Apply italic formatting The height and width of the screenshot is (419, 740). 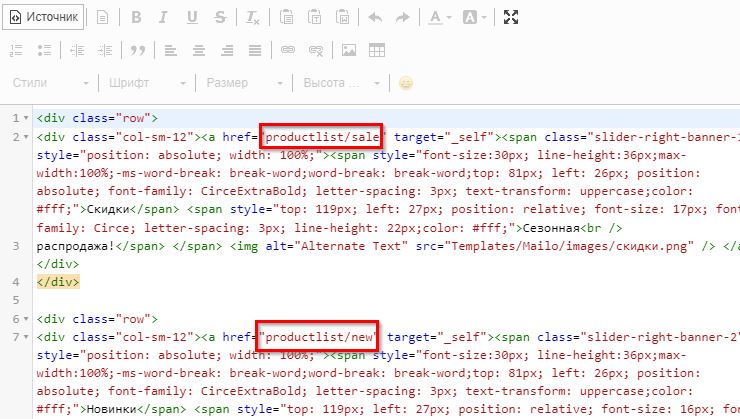tap(165, 17)
